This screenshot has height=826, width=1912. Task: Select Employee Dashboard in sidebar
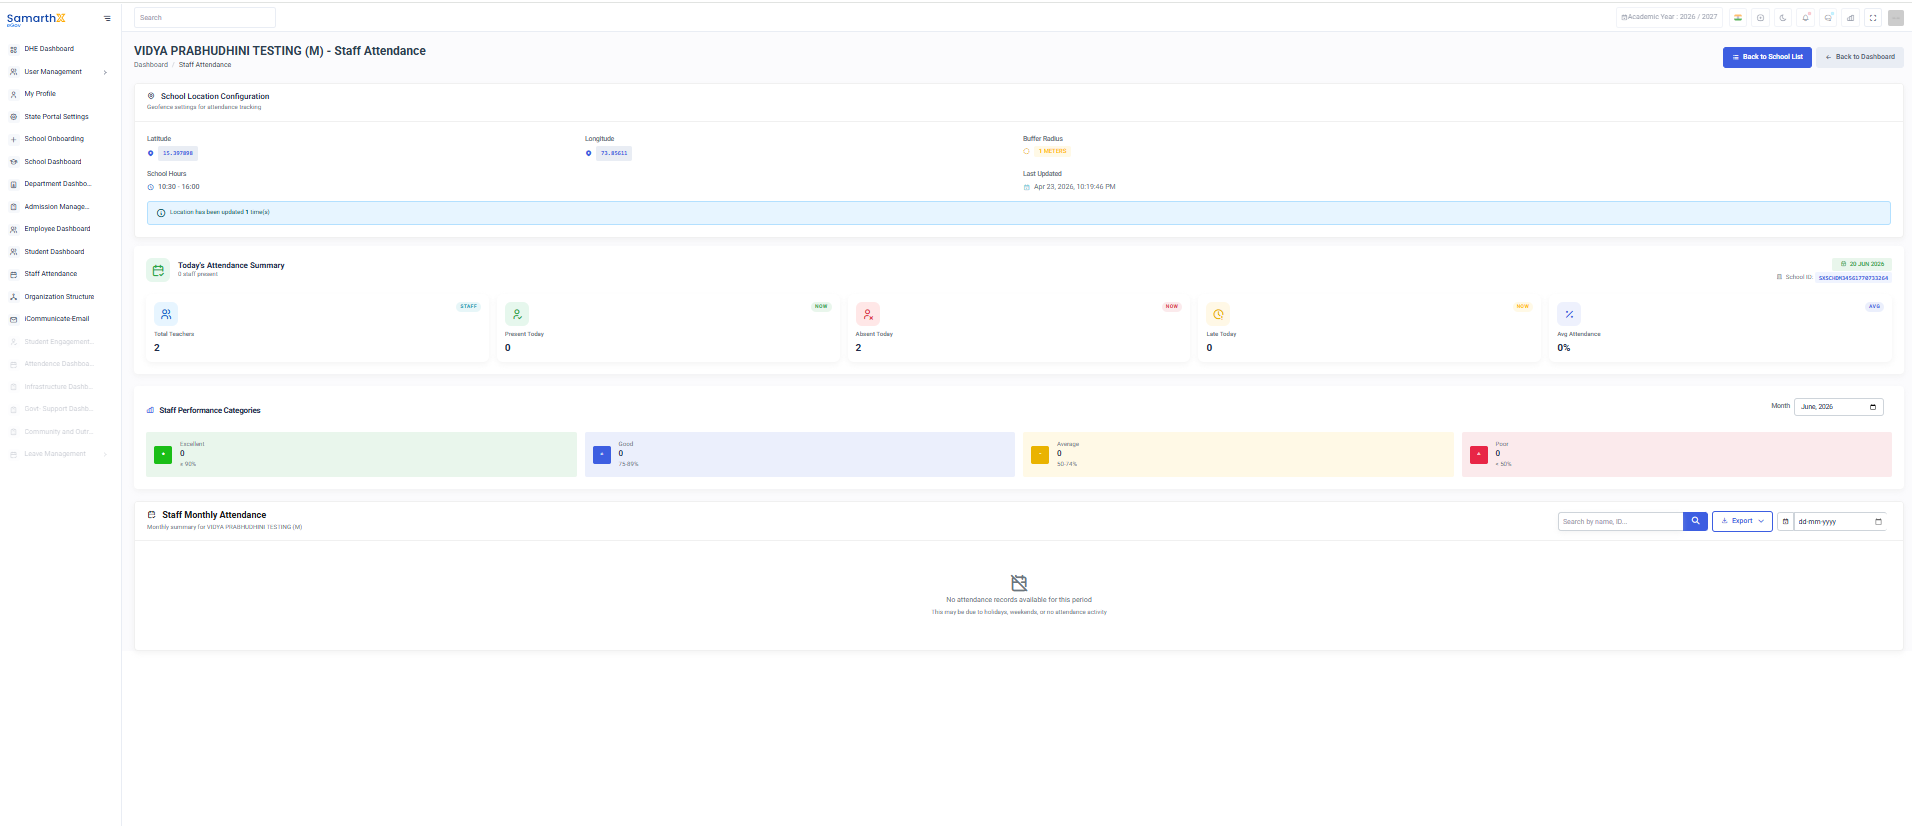pyautogui.click(x=57, y=229)
